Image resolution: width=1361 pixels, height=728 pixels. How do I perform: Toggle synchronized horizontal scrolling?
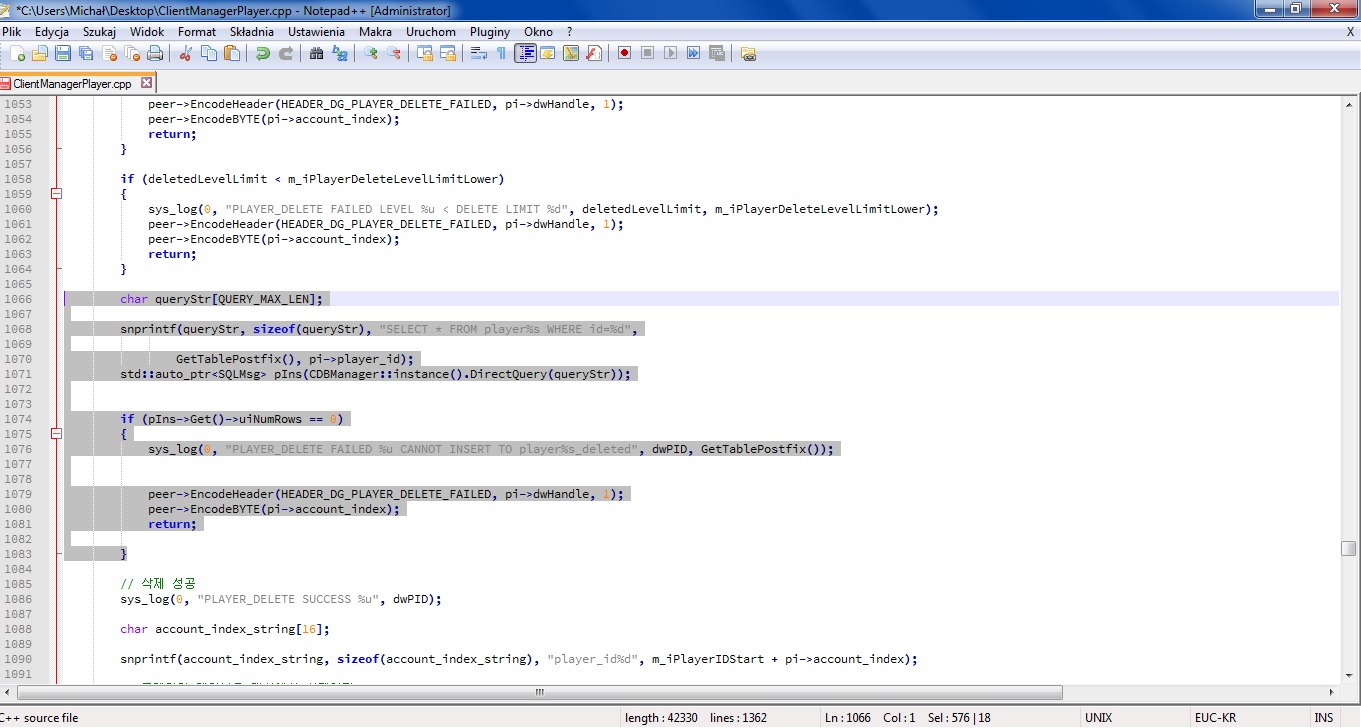448,53
